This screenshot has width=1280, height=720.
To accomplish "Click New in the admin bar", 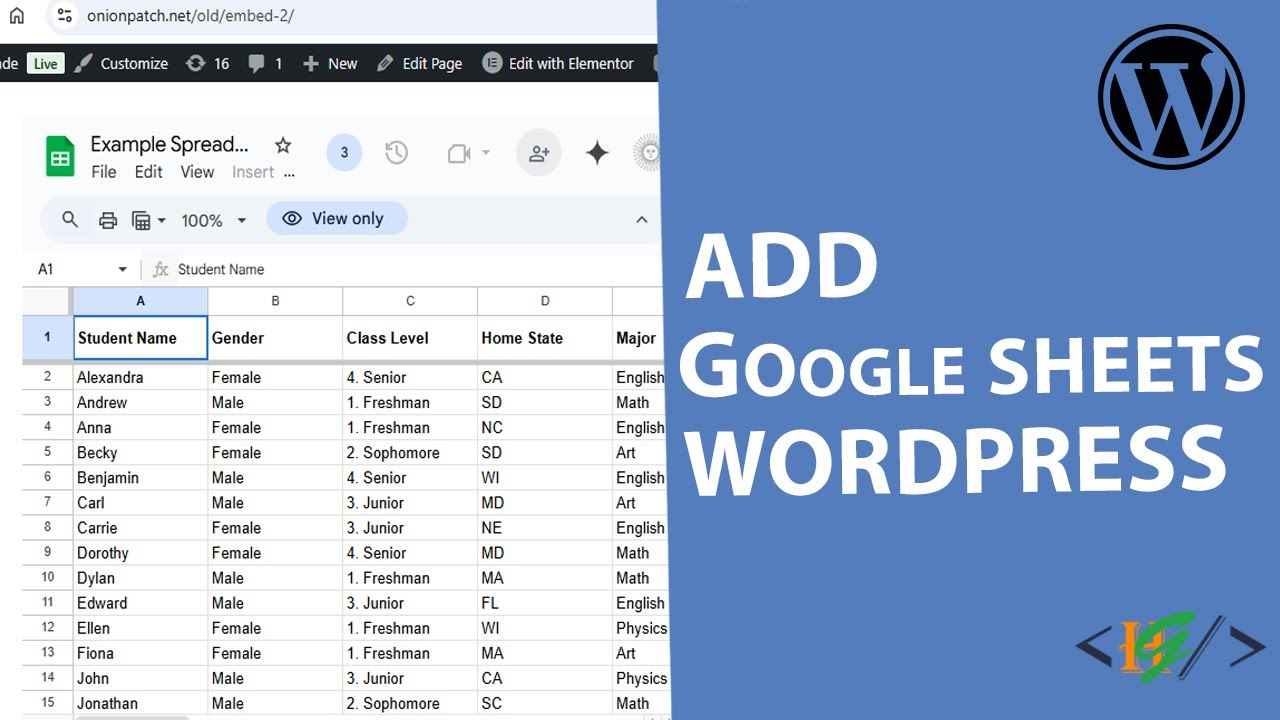I will tap(330, 63).
